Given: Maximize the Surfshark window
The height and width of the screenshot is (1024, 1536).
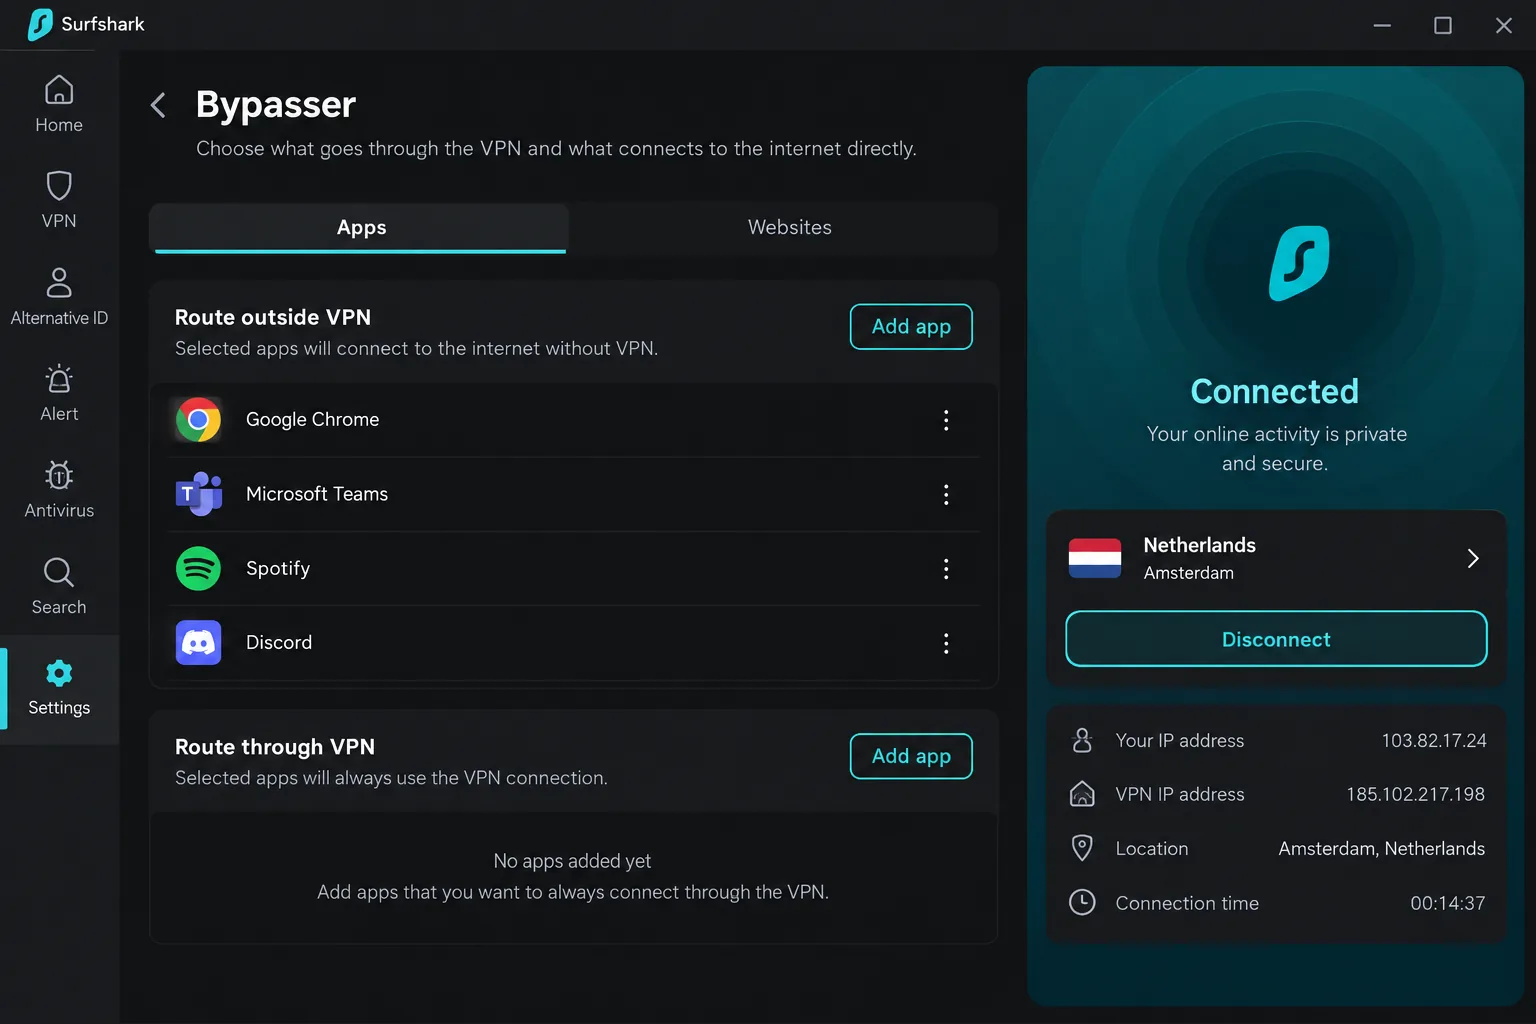Looking at the screenshot, I should (x=1442, y=25).
